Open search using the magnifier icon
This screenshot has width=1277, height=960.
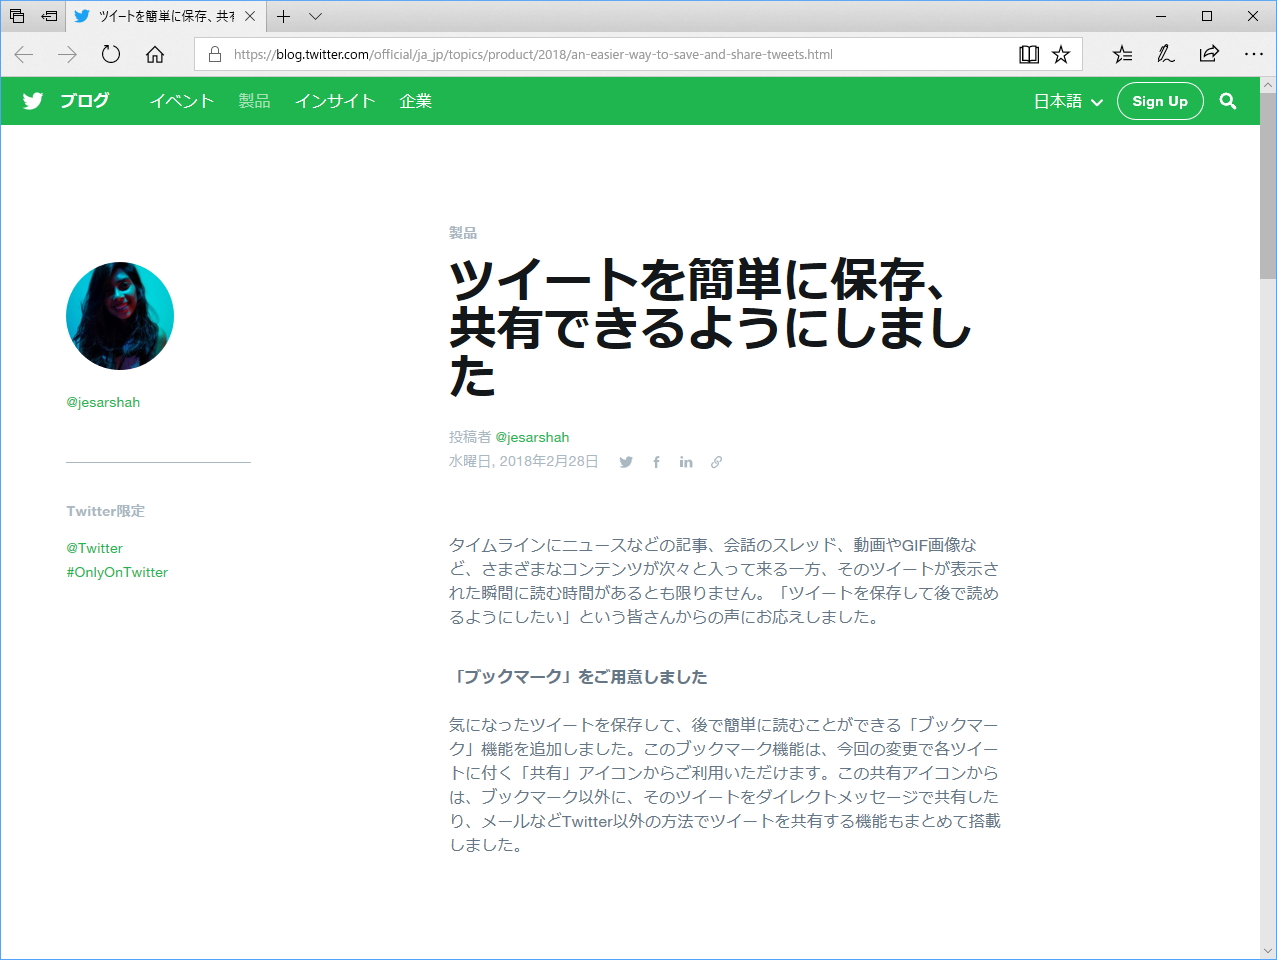point(1228,101)
